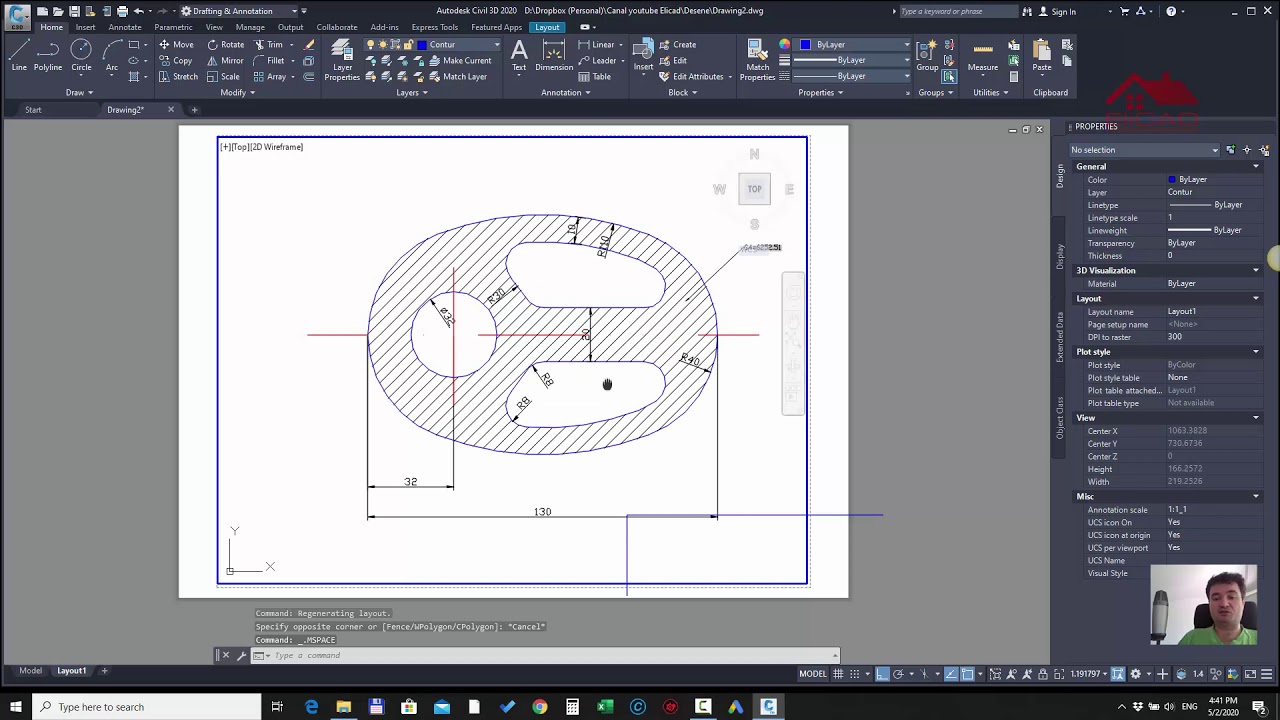Select the Circle tool
The width and height of the screenshot is (1280, 720).
click(81, 56)
